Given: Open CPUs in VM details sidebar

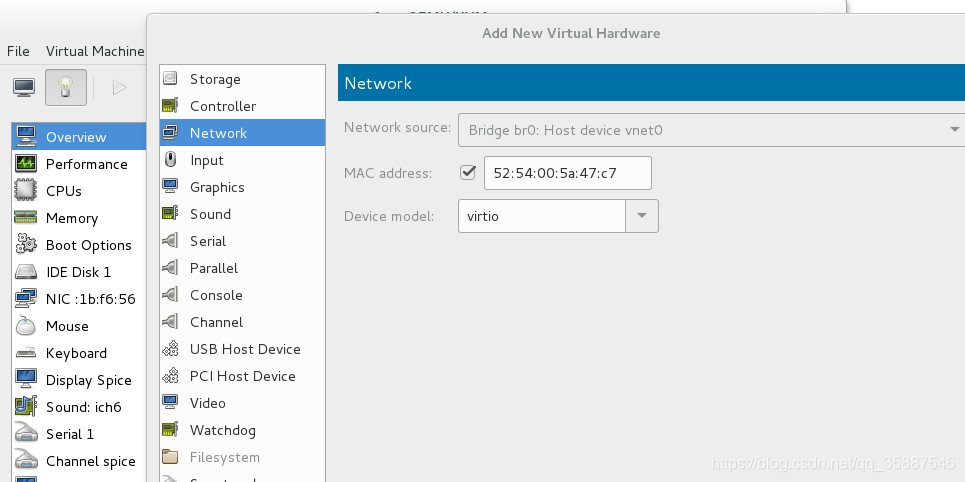Looking at the screenshot, I should (79, 191).
